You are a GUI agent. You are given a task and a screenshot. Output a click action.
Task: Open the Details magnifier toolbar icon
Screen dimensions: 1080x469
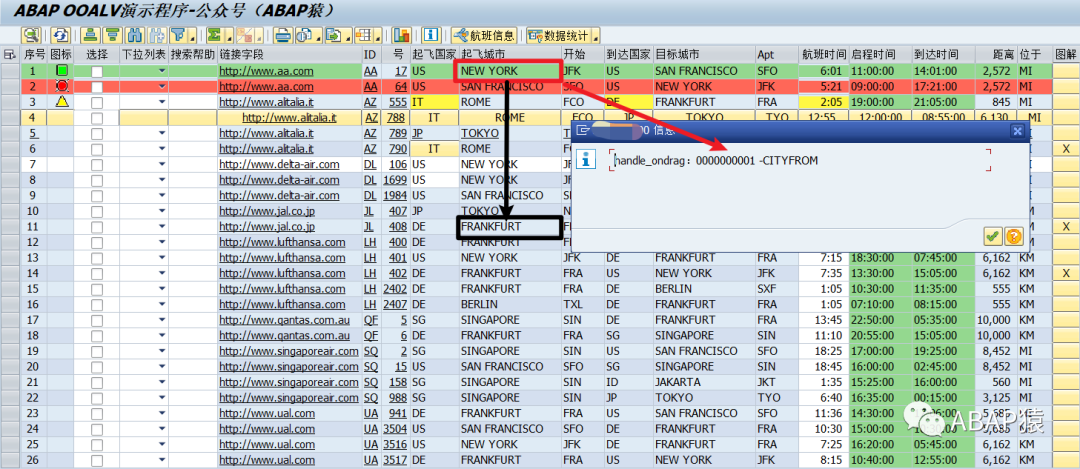(32, 34)
